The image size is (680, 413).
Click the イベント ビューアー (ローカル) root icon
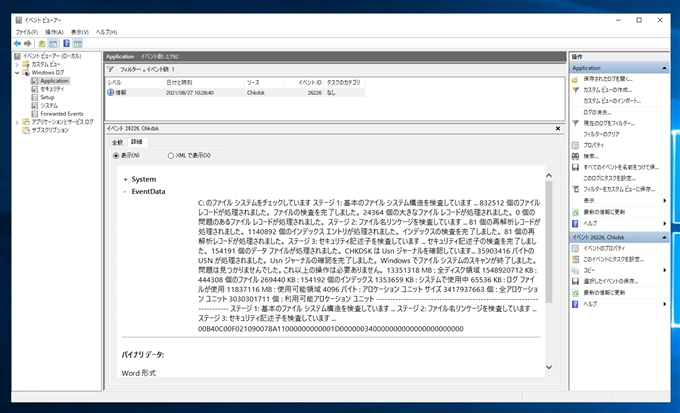pyautogui.click(x=18, y=56)
